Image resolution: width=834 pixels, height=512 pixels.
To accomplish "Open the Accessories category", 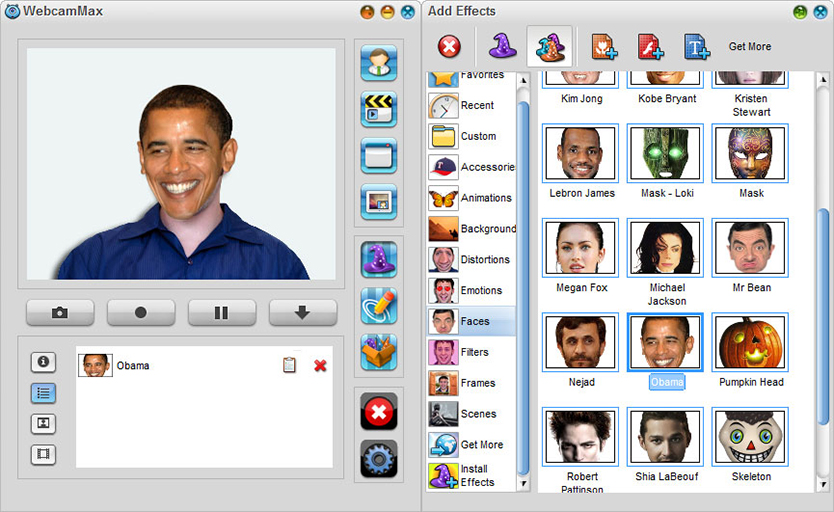I will pyautogui.click(x=471, y=167).
